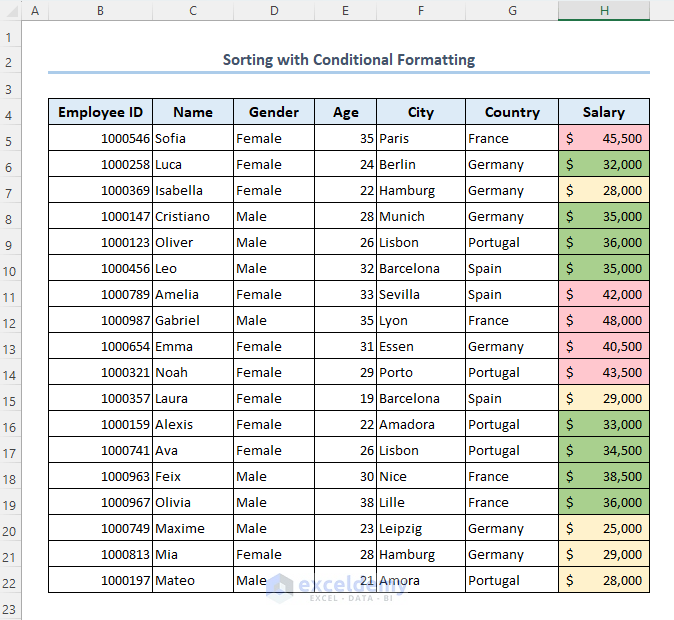
Task: Select row 12 header
Action: pos(10,320)
